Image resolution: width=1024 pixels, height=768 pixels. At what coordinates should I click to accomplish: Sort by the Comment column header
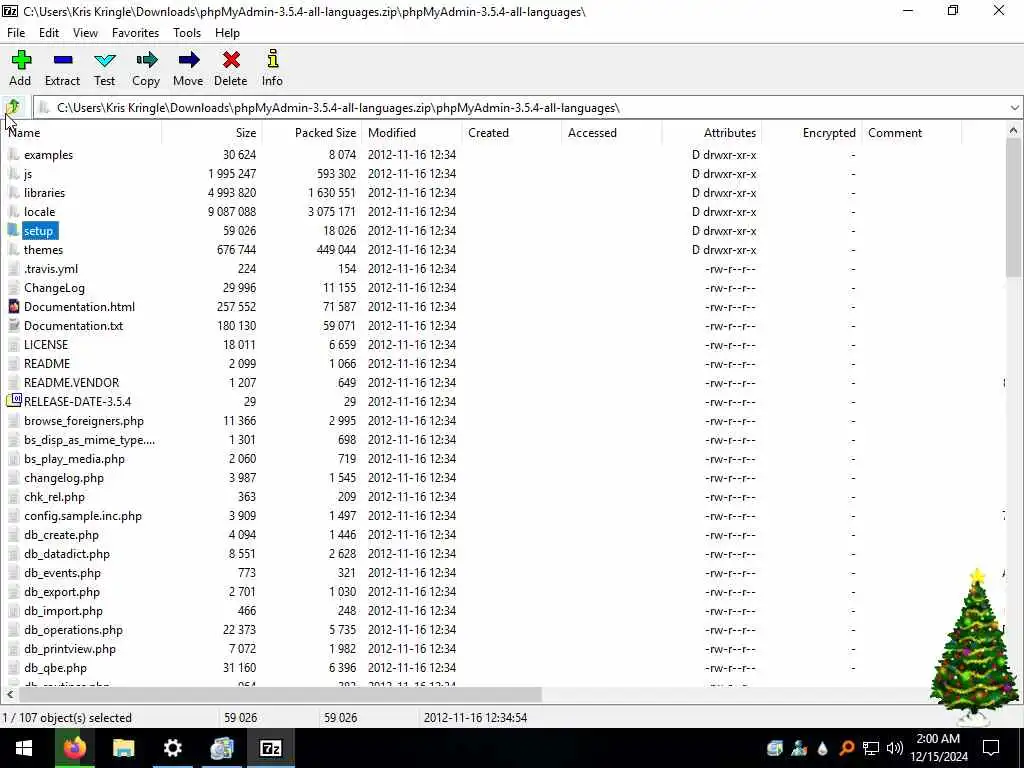point(912,133)
